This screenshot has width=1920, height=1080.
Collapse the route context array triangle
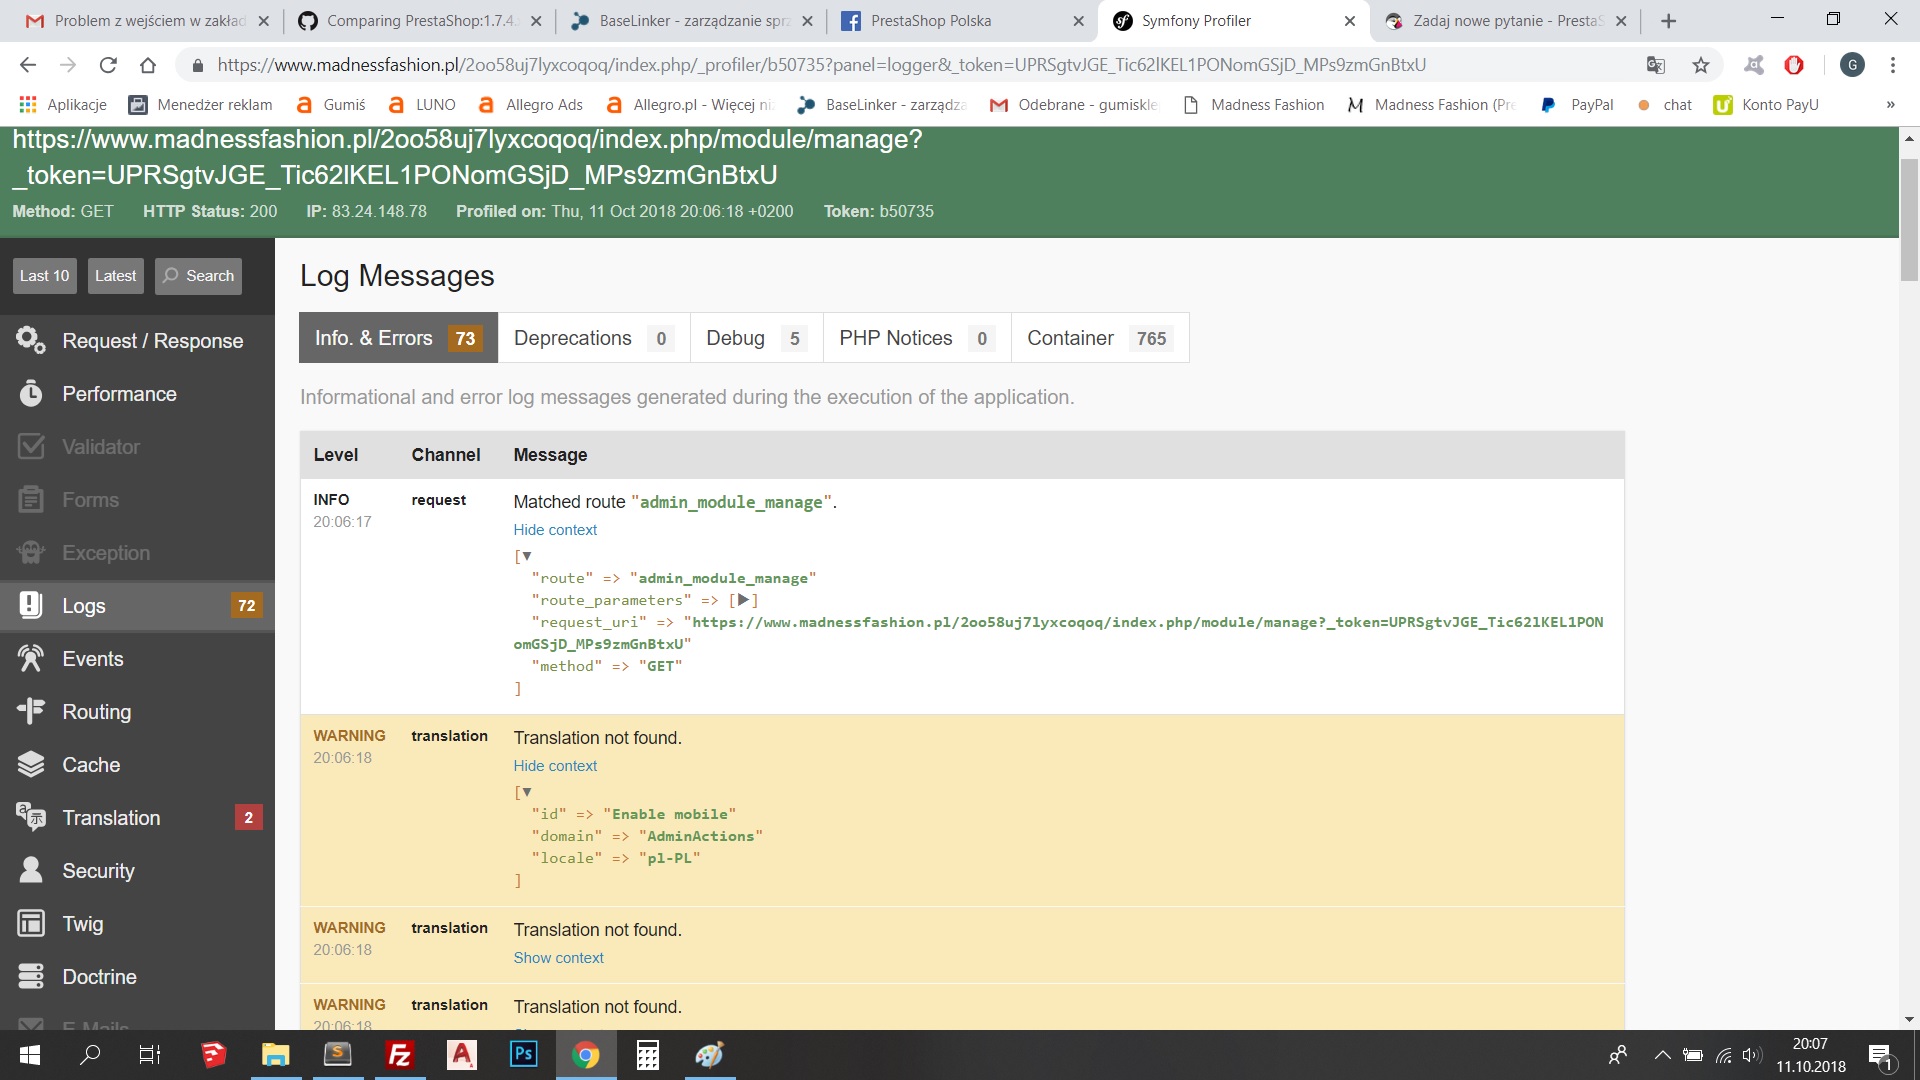click(526, 556)
